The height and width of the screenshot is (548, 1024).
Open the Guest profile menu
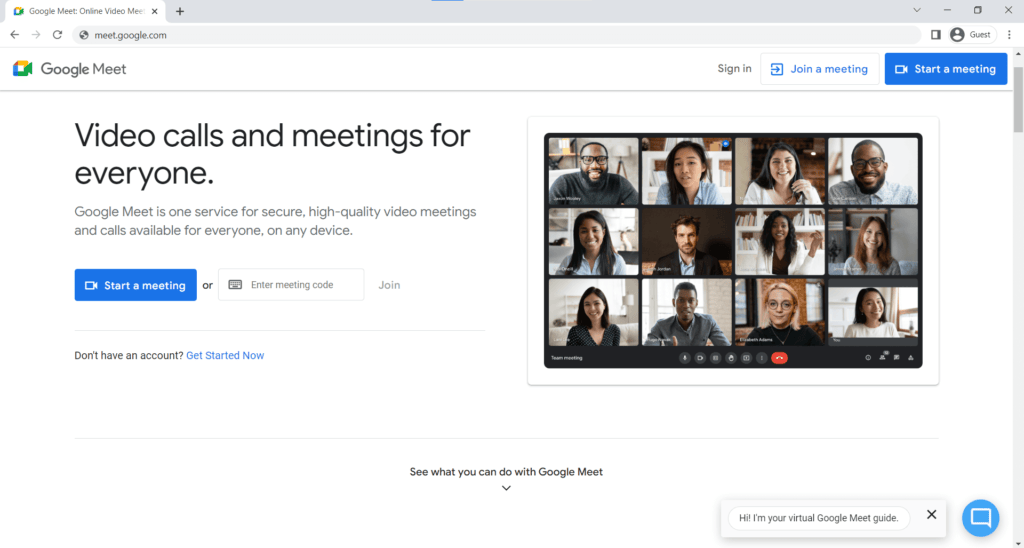970,35
